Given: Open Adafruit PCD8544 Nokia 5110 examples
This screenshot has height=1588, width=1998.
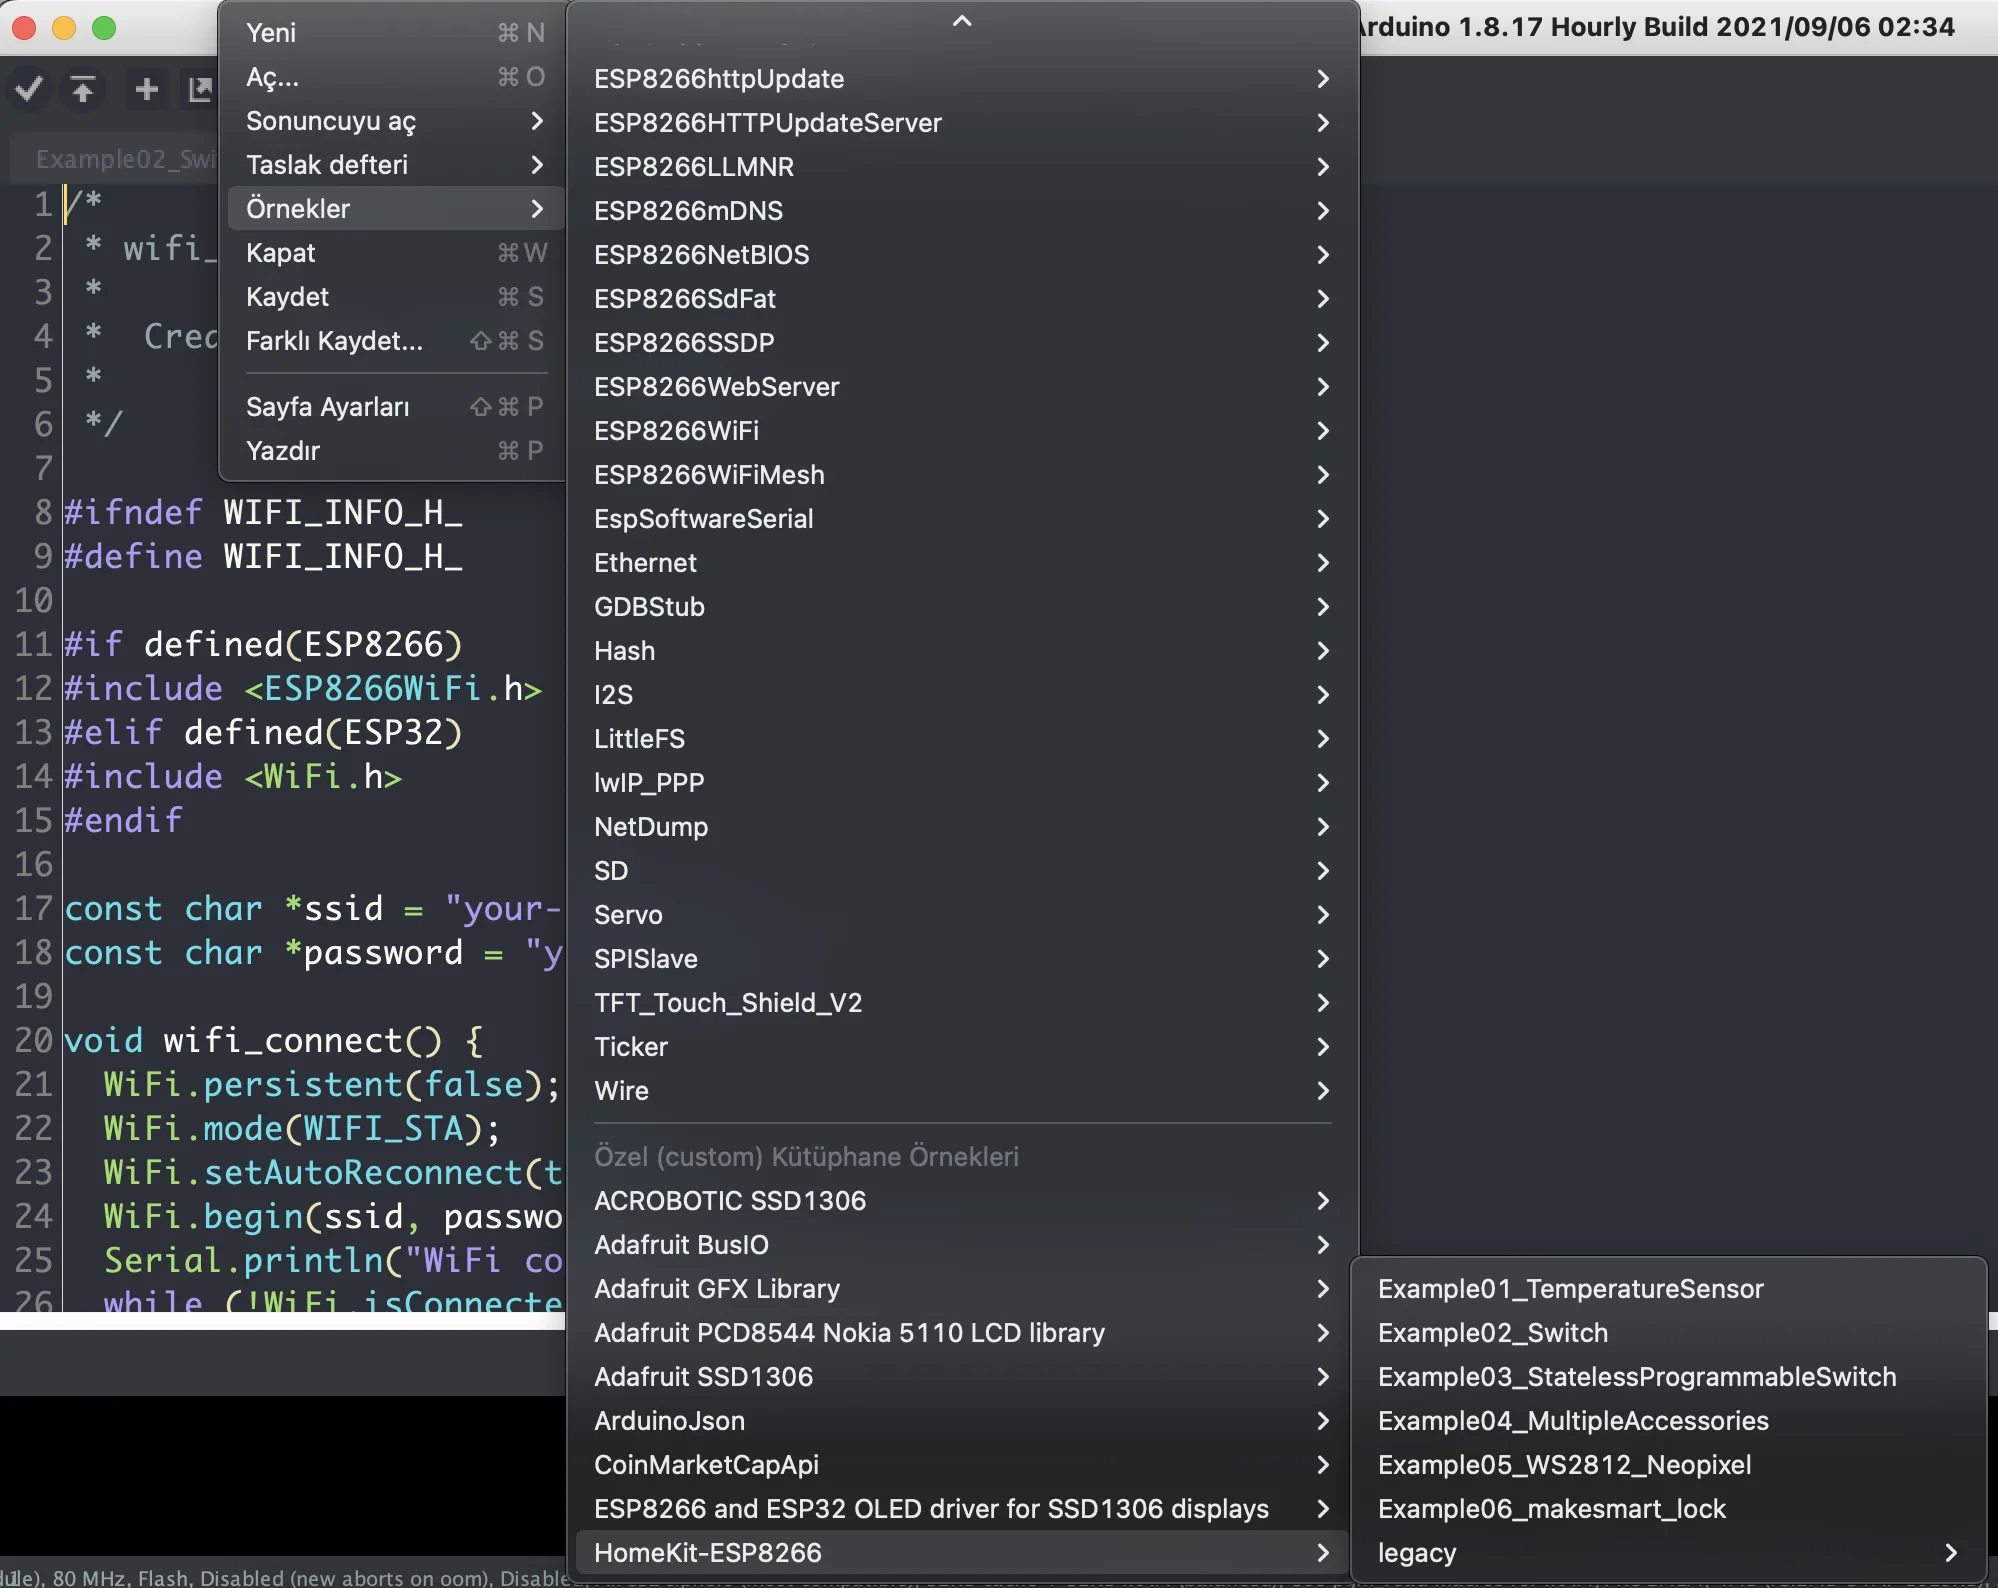Looking at the screenshot, I should [962, 1333].
